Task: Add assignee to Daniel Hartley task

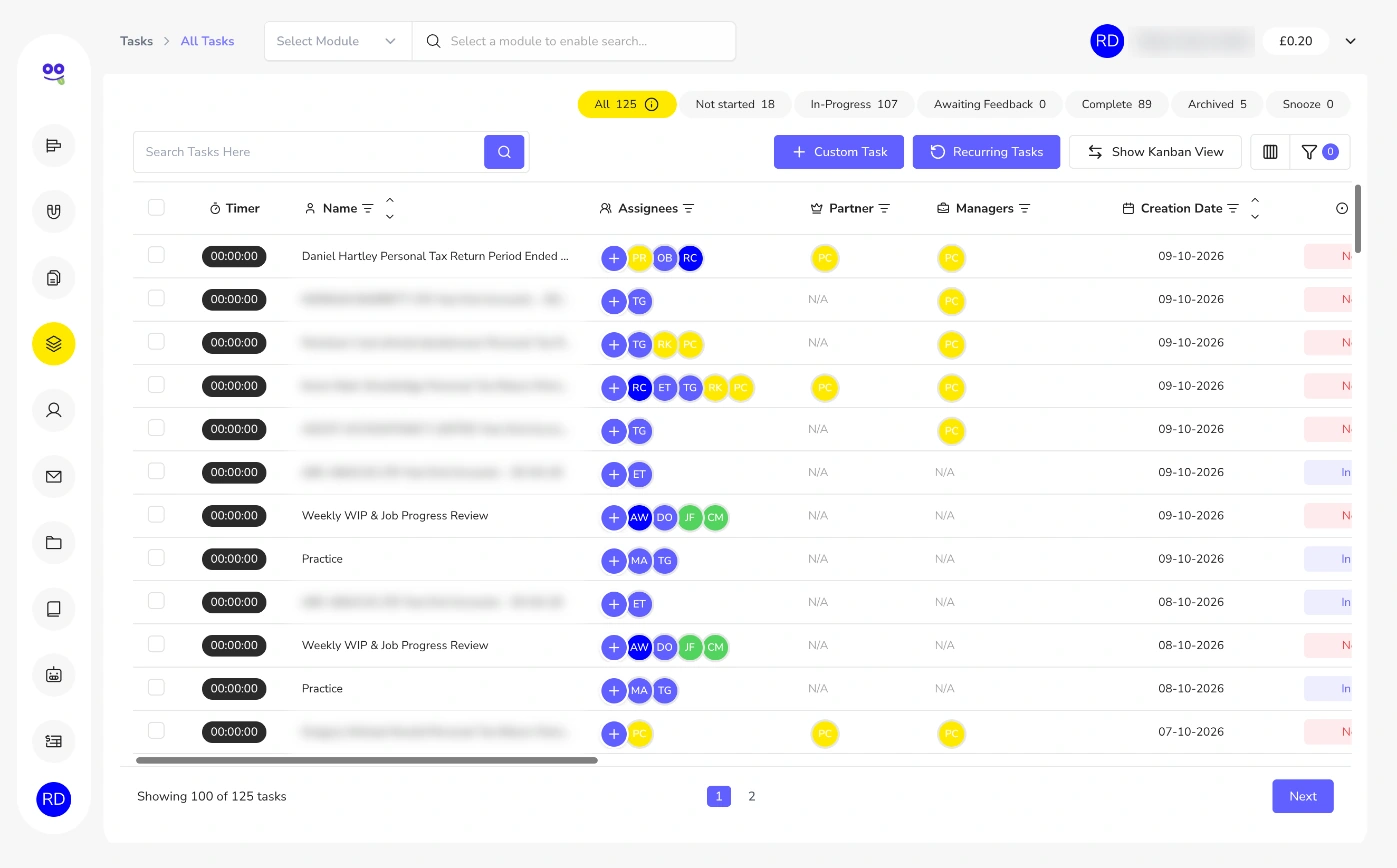Action: pos(614,258)
